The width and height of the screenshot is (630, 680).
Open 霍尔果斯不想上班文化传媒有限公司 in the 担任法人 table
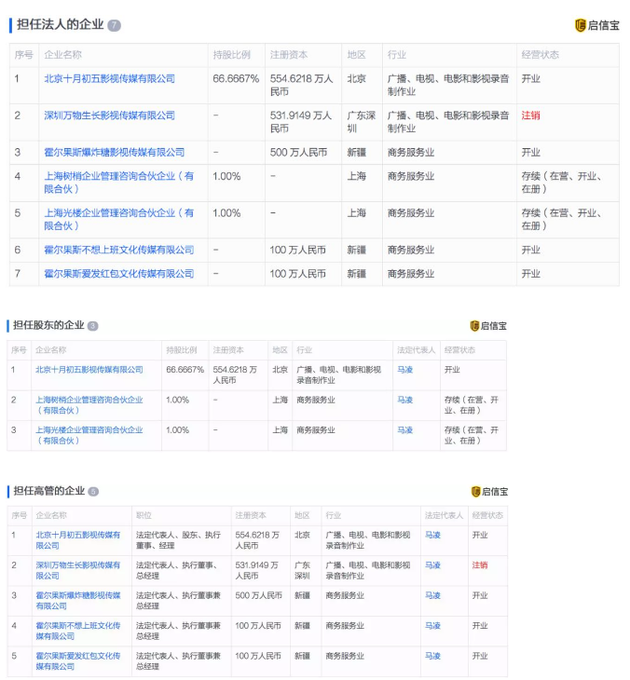coord(119,250)
